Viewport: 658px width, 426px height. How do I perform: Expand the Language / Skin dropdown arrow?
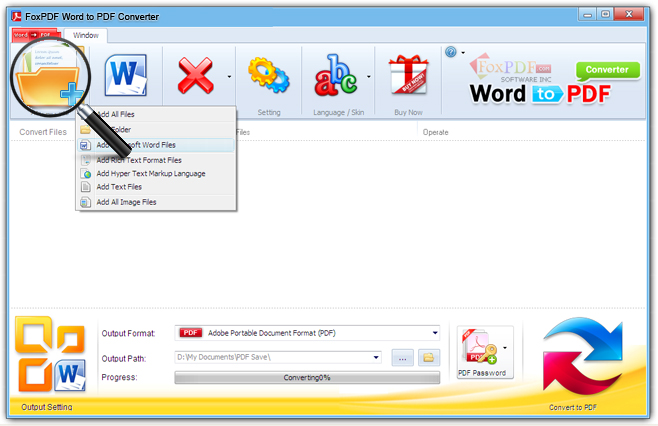coord(368,76)
